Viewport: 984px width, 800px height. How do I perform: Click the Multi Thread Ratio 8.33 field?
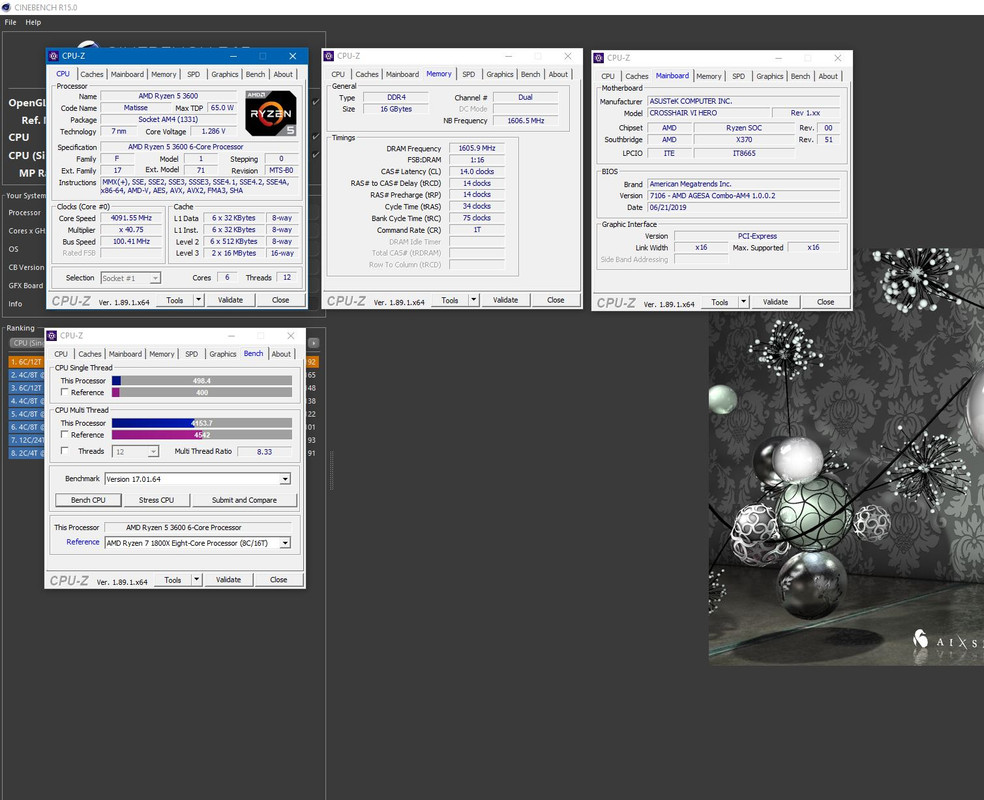point(264,451)
